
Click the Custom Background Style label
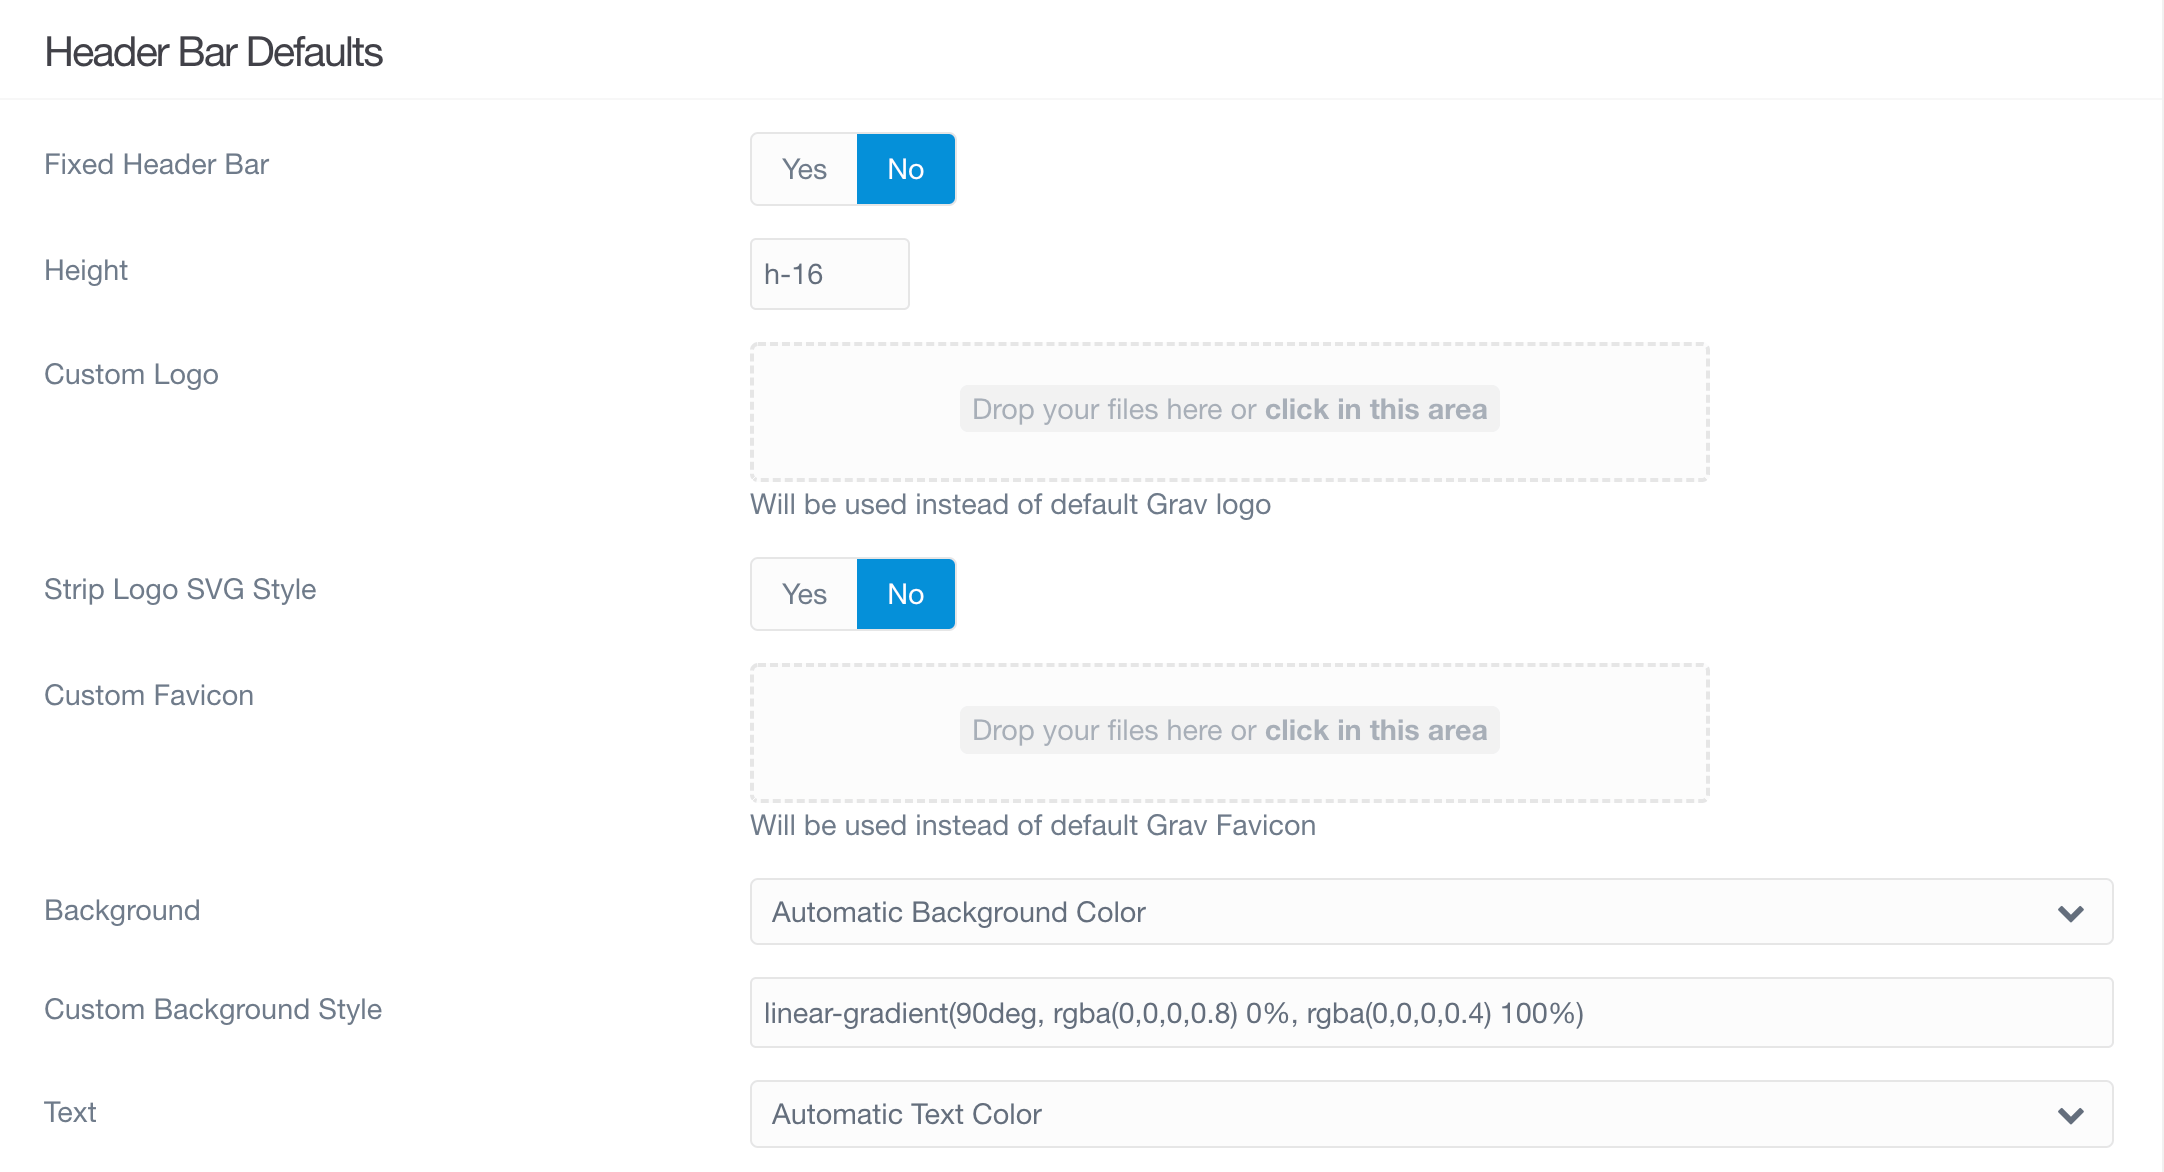pos(213,1010)
